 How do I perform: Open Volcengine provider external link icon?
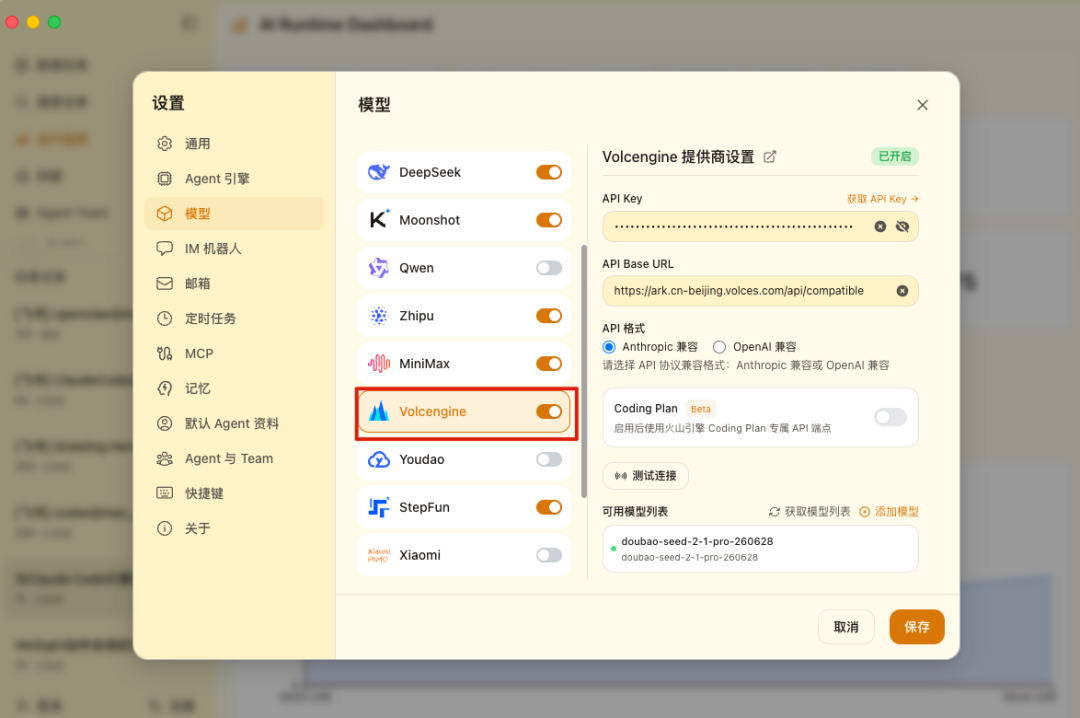coord(770,157)
